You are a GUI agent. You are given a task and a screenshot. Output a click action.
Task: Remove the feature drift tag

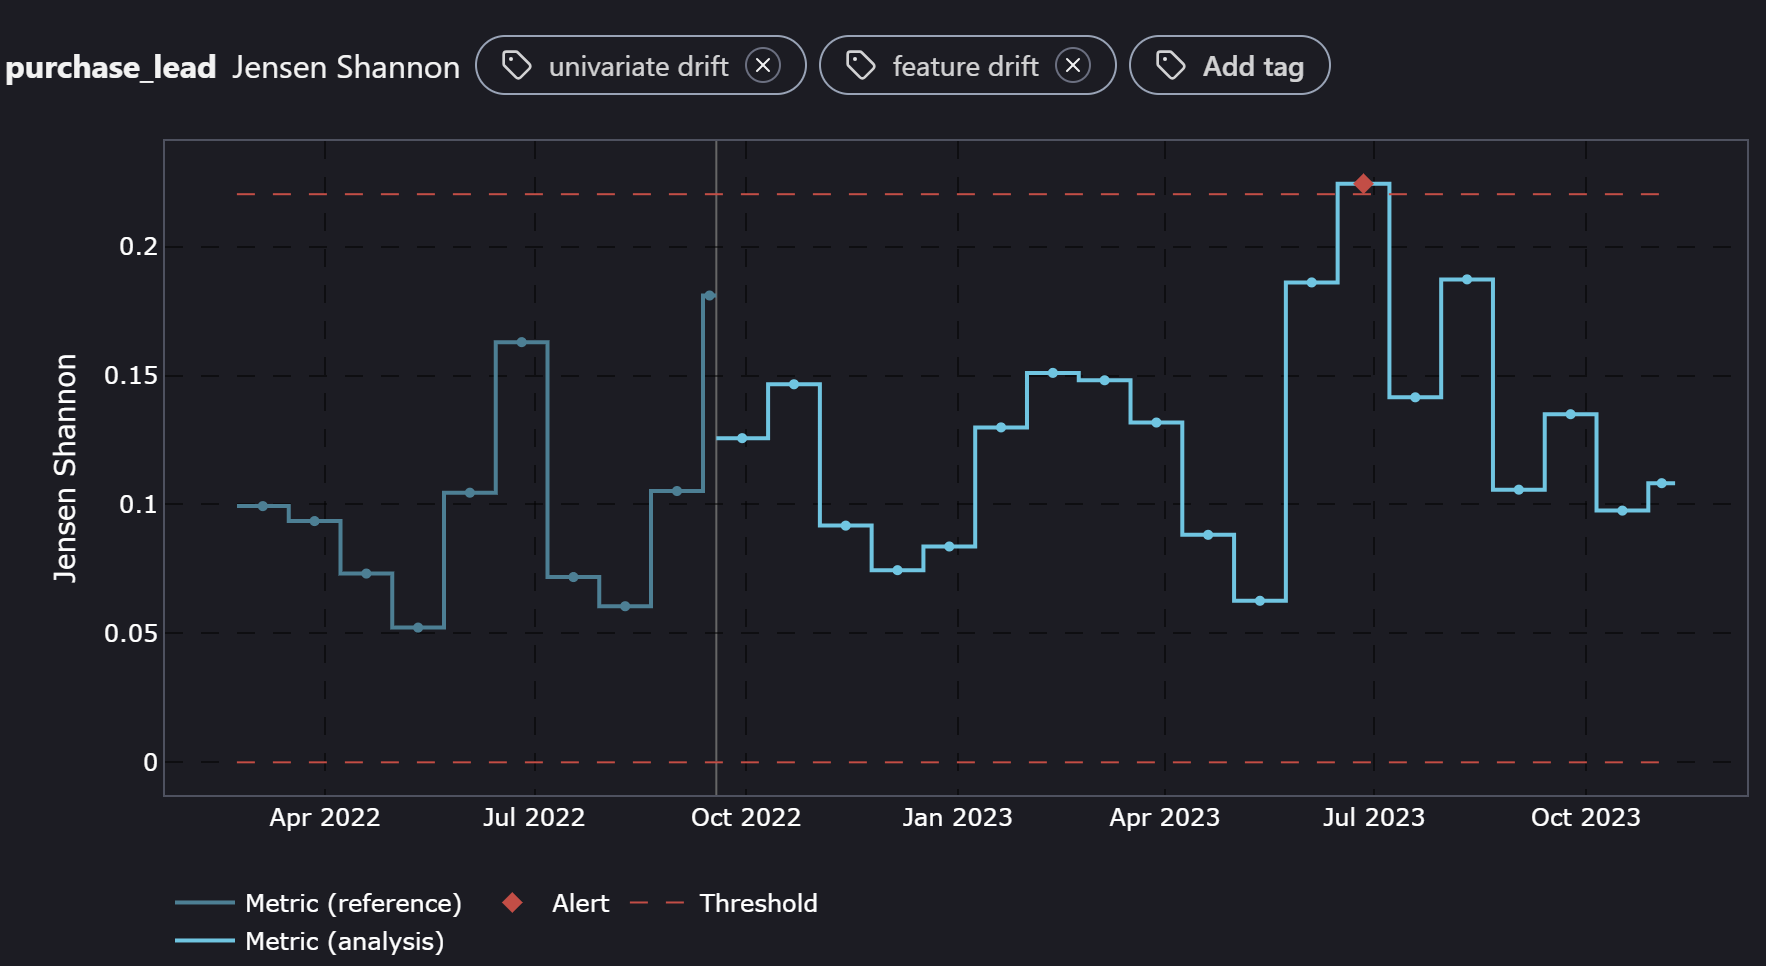[1073, 66]
